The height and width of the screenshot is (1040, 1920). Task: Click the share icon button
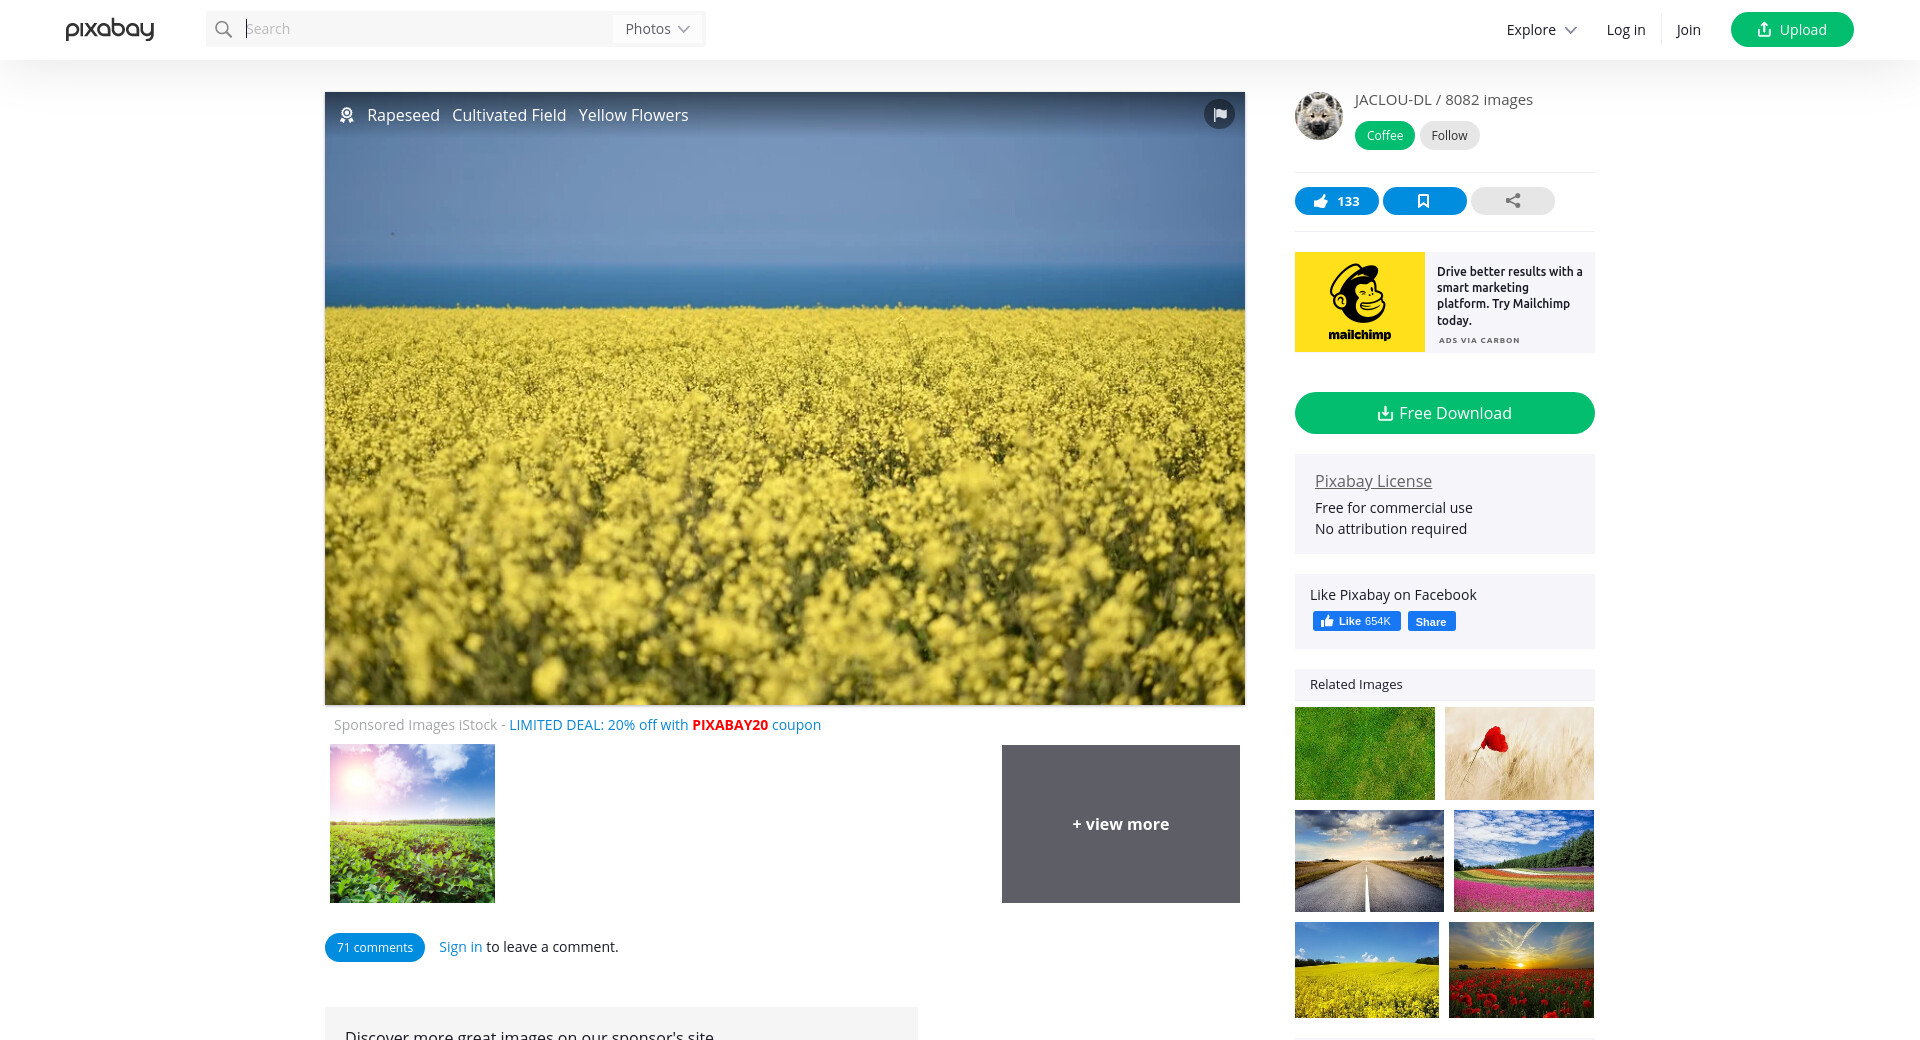[x=1513, y=201]
